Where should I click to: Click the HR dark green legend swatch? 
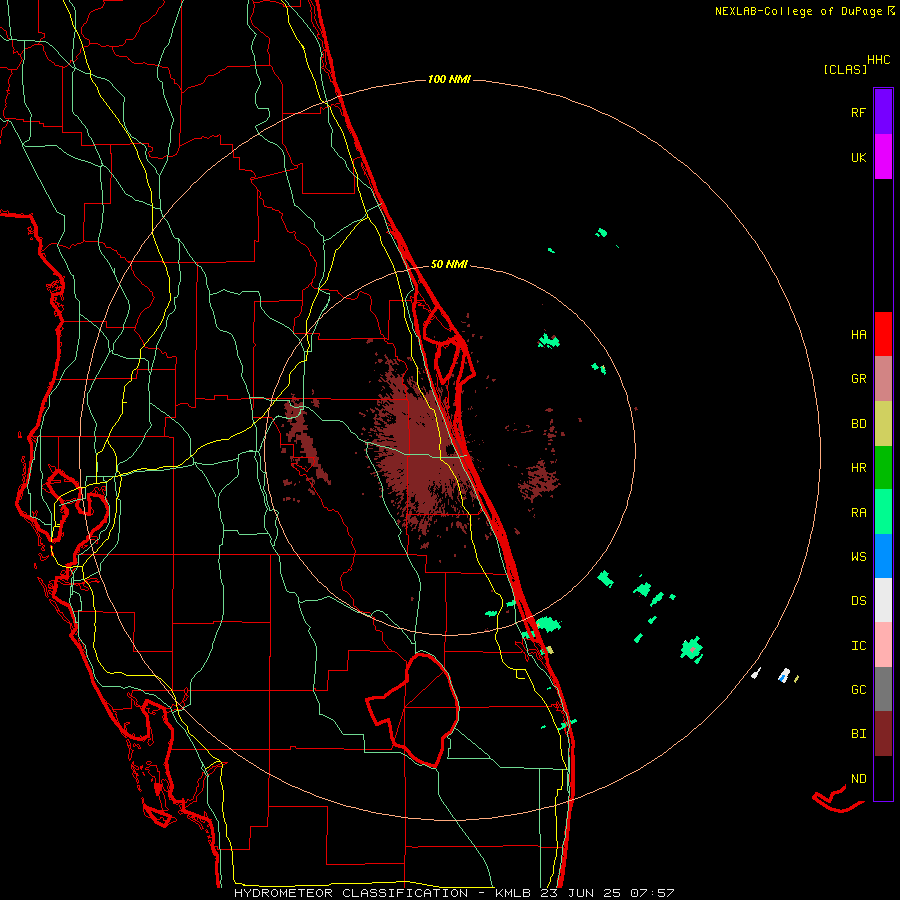(883, 468)
